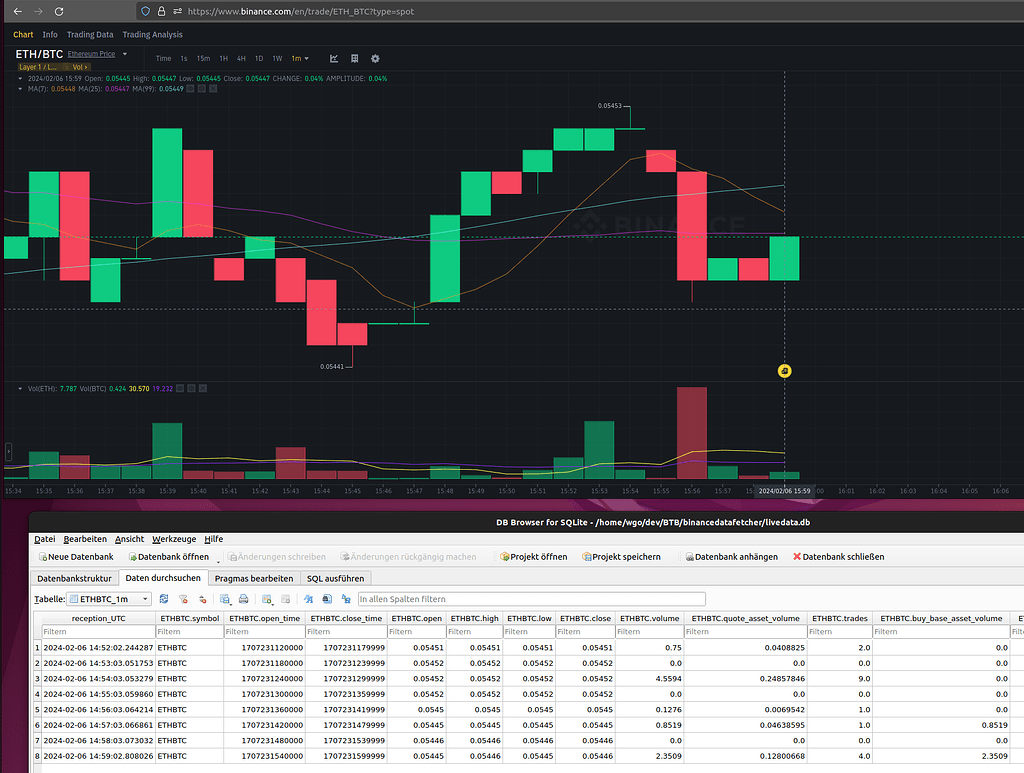This screenshot has width=1024, height=773.
Task: Open the Tabelle ETHBTC_1m combo box
Action: pos(109,599)
